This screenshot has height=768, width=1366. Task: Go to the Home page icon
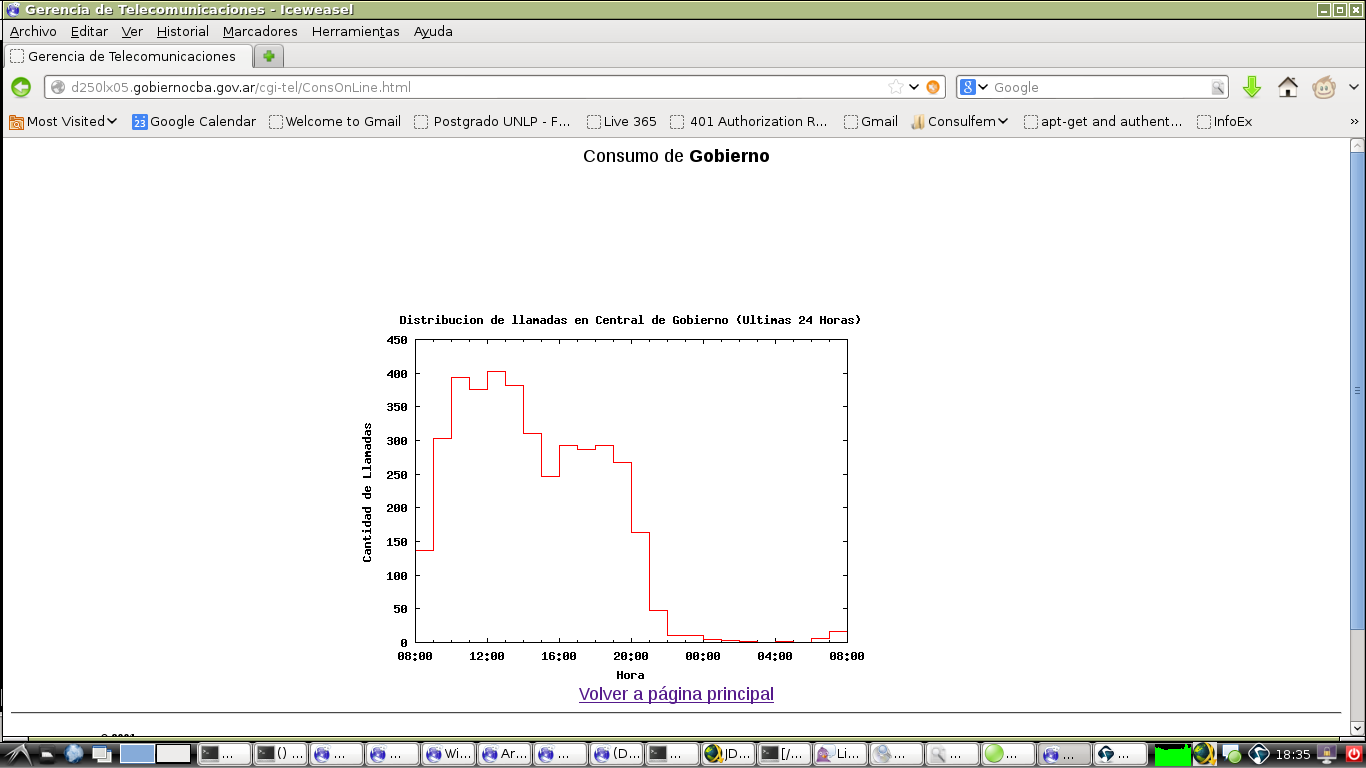[1288, 87]
